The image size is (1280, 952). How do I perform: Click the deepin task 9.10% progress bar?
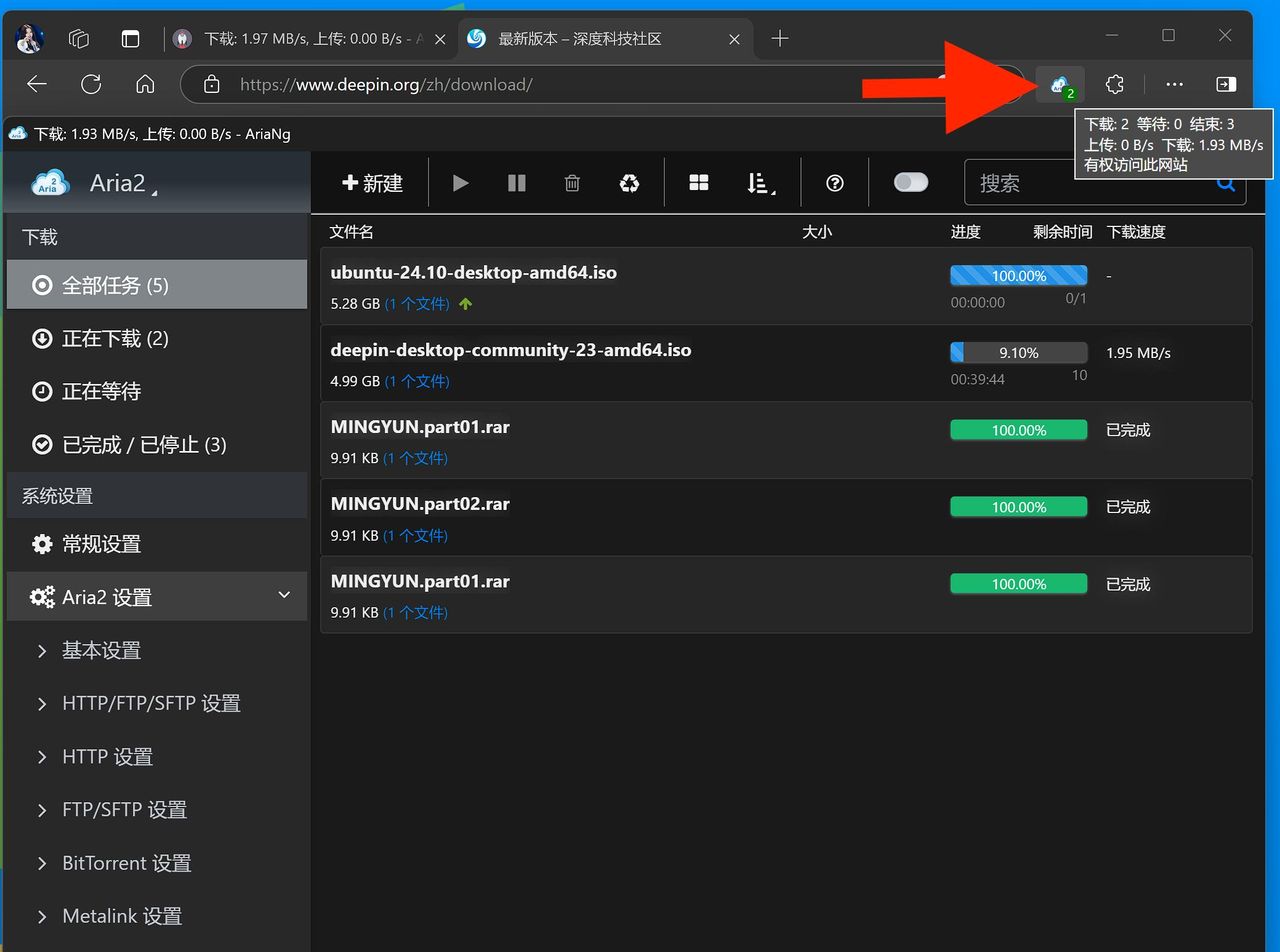click(1018, 352)
